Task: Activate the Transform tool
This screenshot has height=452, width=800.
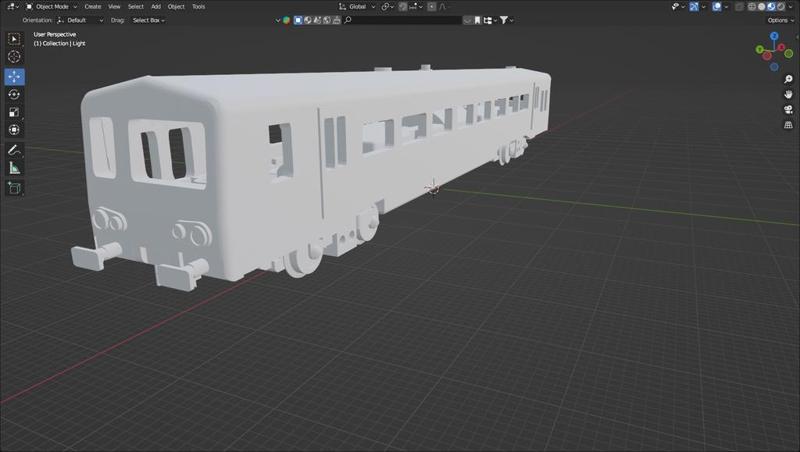Action: pyautogui.click(x=14, y=130)
